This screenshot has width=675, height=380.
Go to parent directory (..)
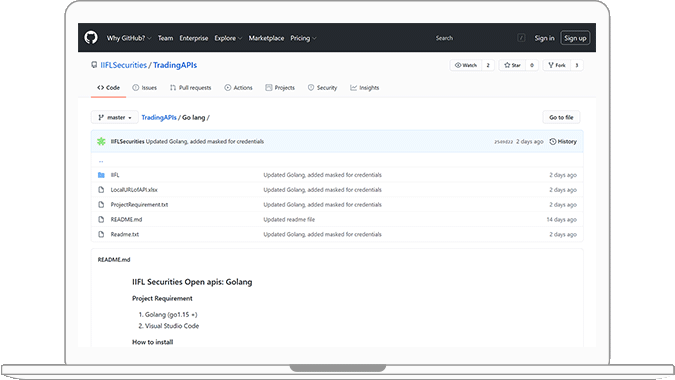[x=101, y=161]
